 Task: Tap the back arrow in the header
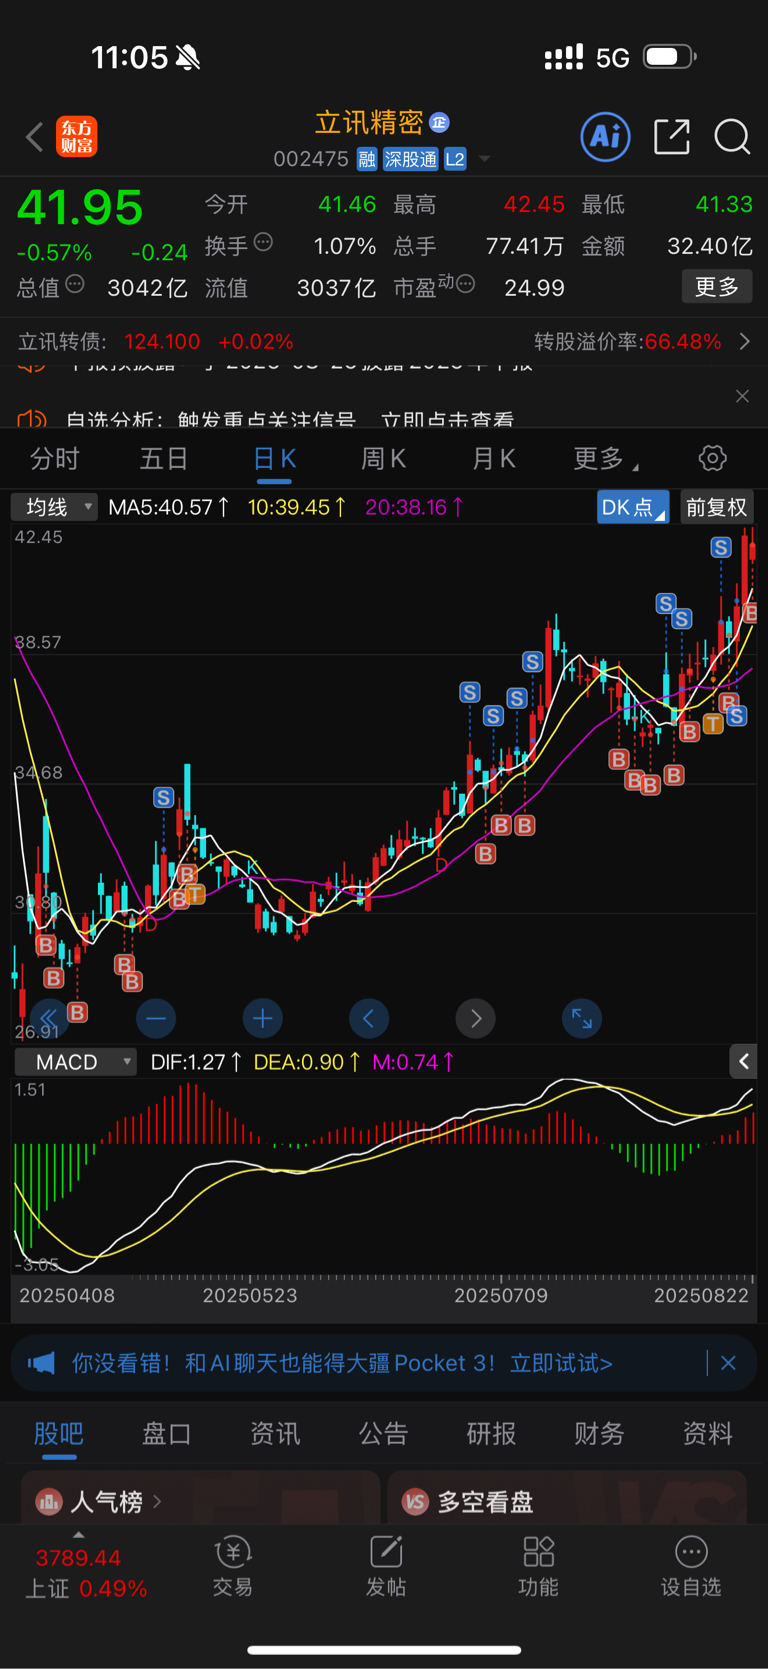(x=35, y=137)
